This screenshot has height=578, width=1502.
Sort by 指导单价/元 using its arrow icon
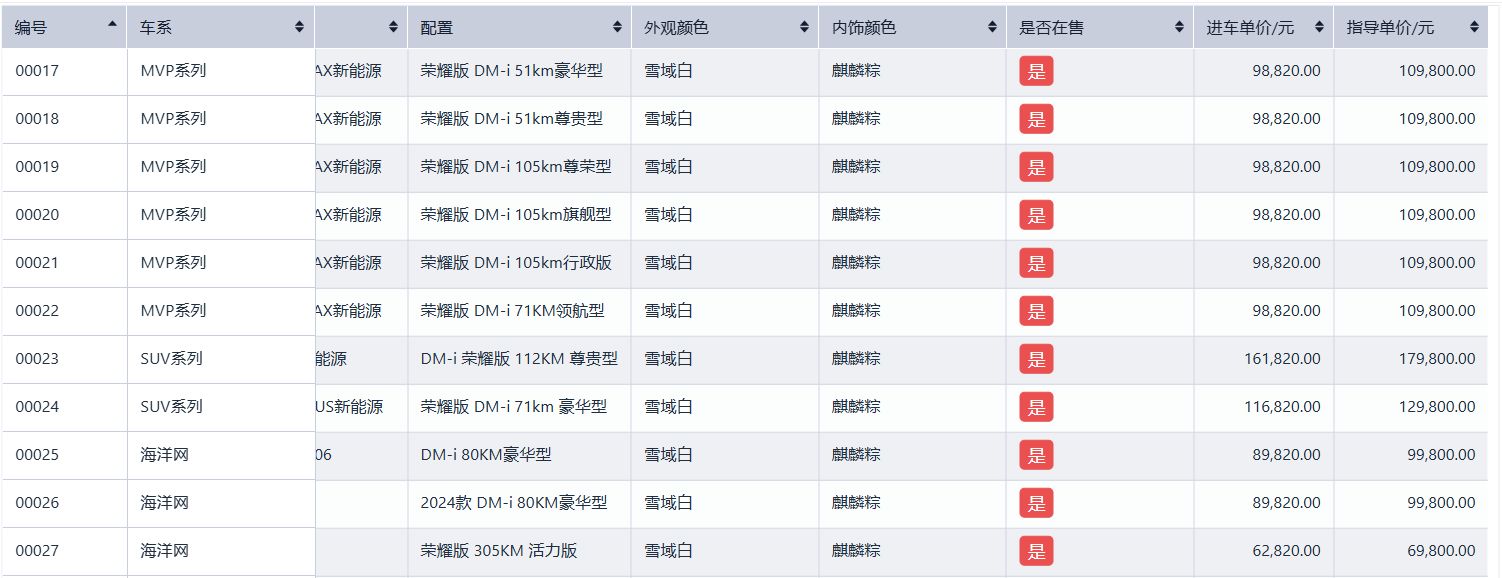(x=1473, y=28)
